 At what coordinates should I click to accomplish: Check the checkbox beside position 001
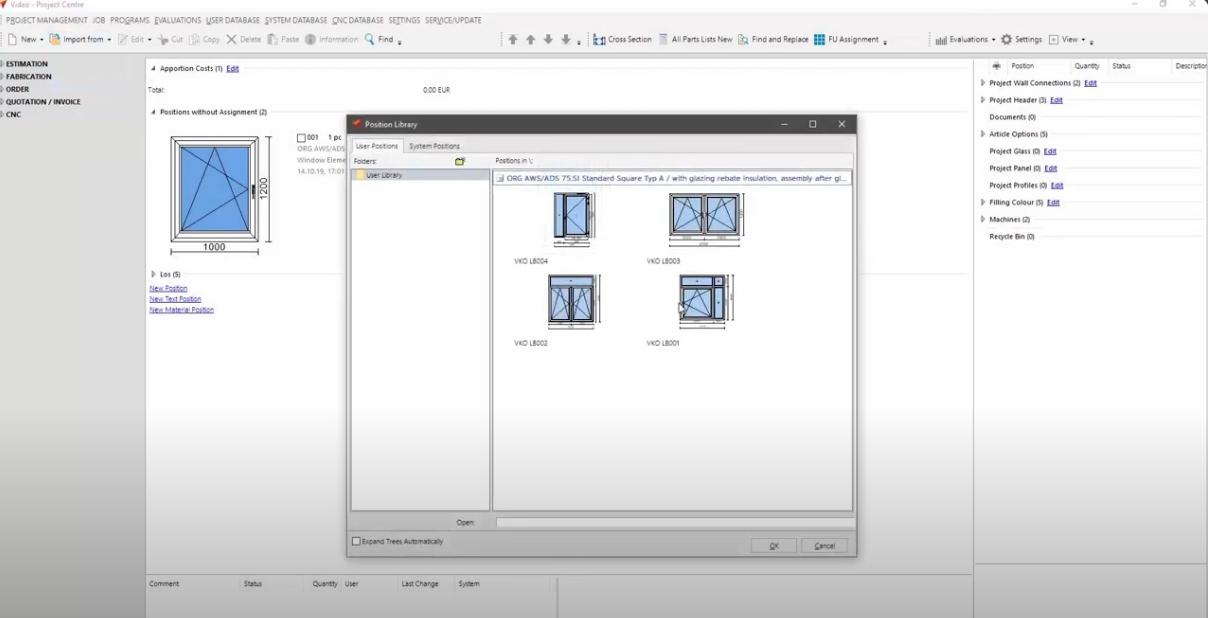[x=301, y=137]
